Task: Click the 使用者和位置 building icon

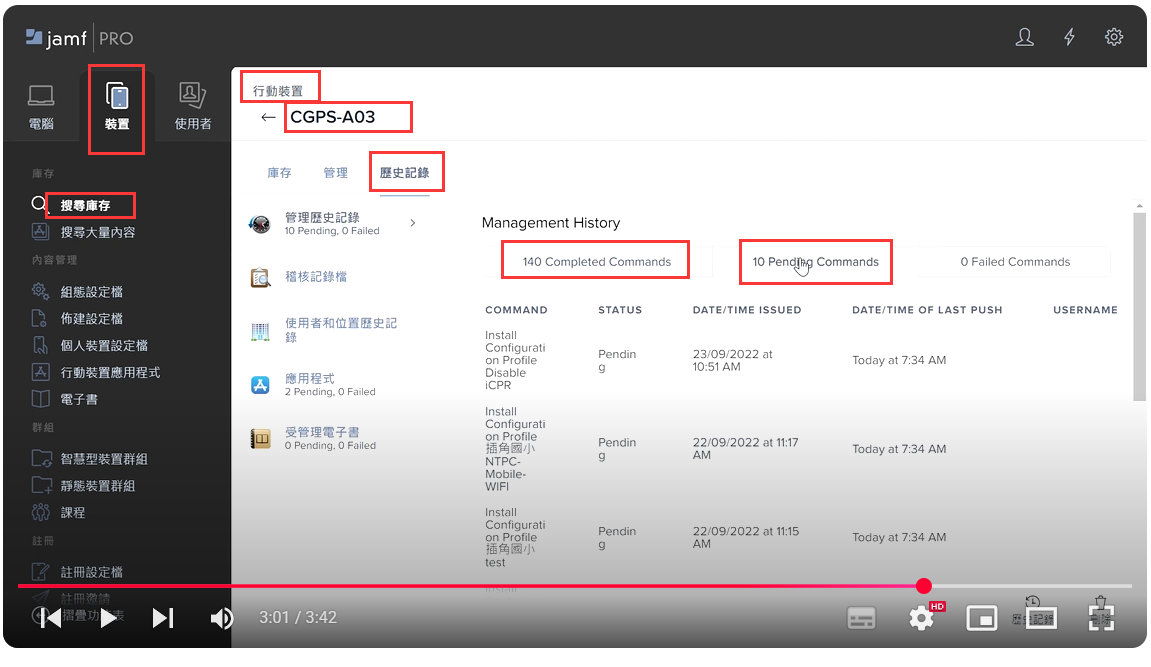Action: click(261, 332)
